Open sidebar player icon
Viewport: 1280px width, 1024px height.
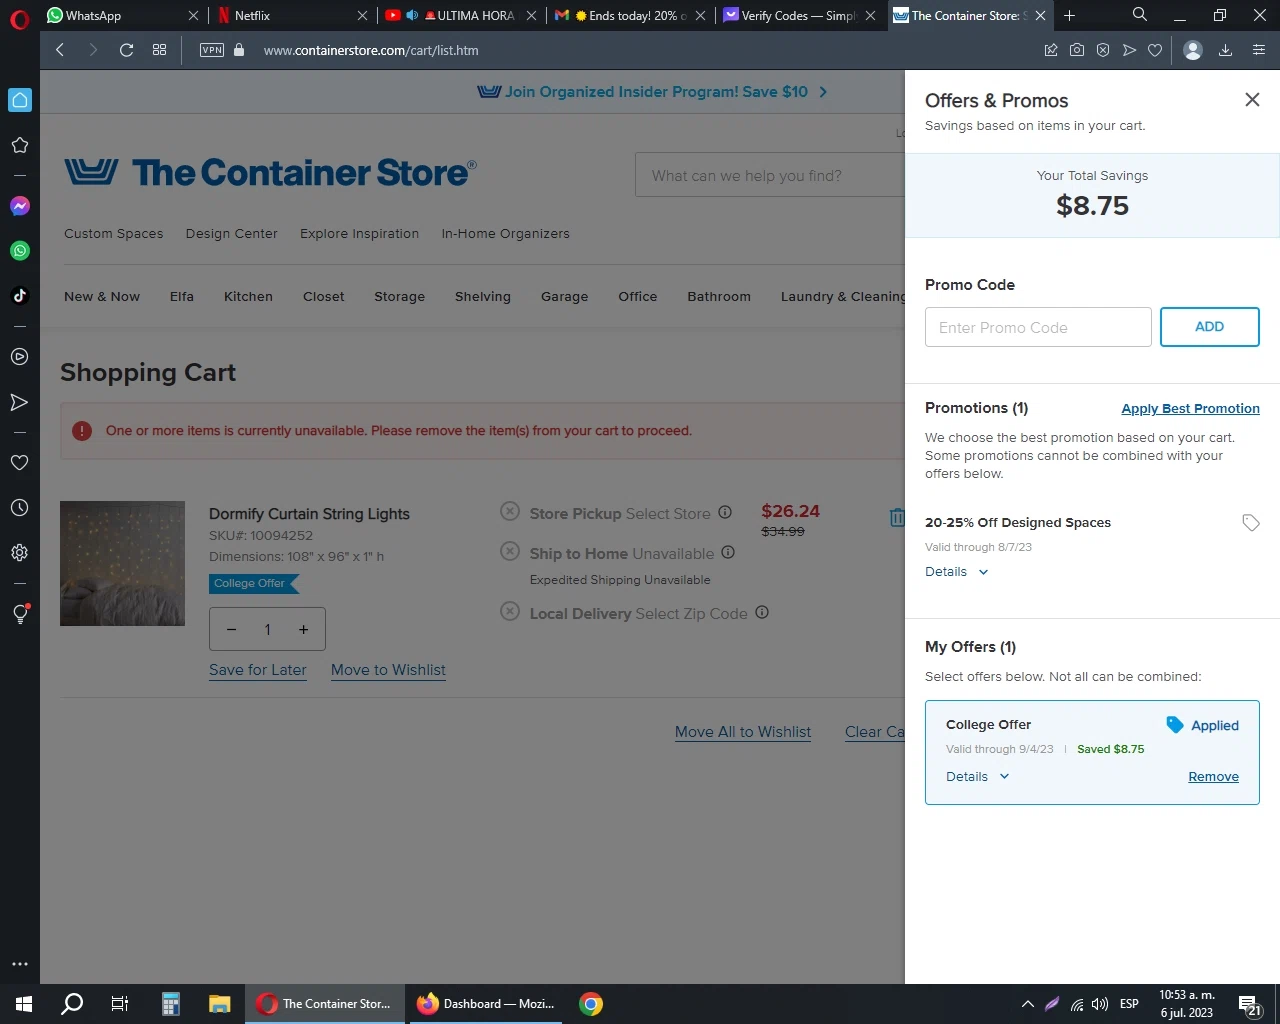pyautogui.click(x=20, y=357)
